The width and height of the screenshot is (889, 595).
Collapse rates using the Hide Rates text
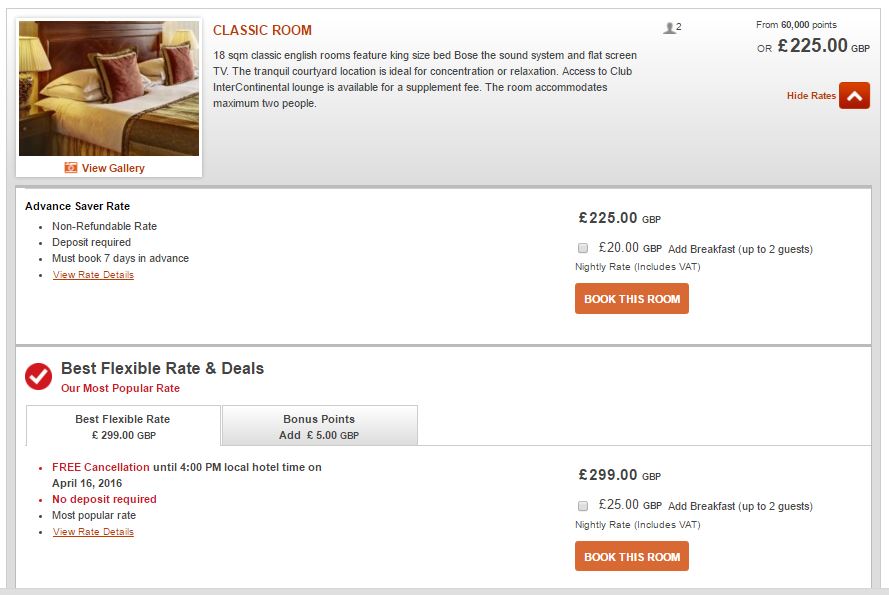click(811, 96)
